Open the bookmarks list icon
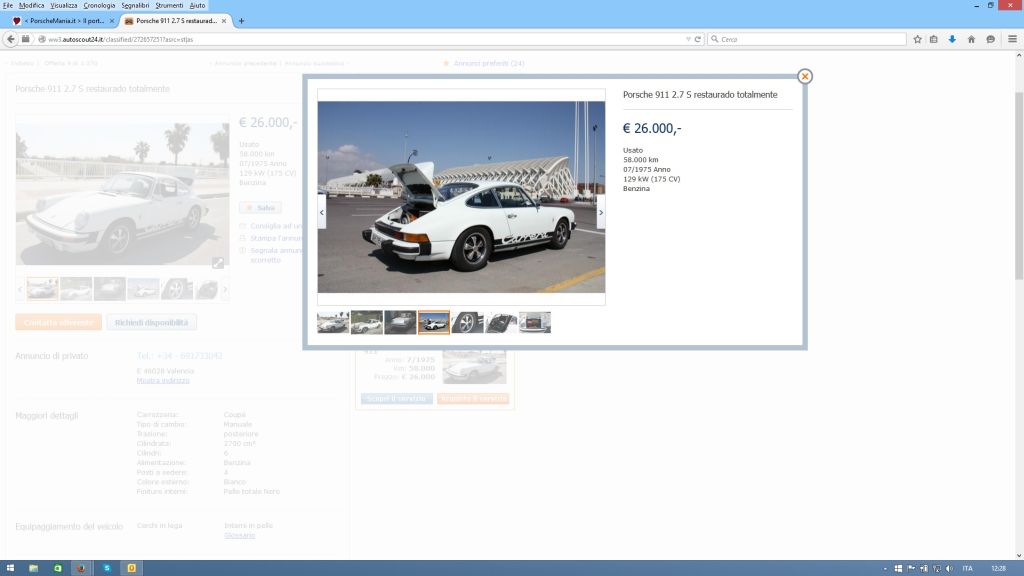This screenshot has width=1024, height=576. 934,39
